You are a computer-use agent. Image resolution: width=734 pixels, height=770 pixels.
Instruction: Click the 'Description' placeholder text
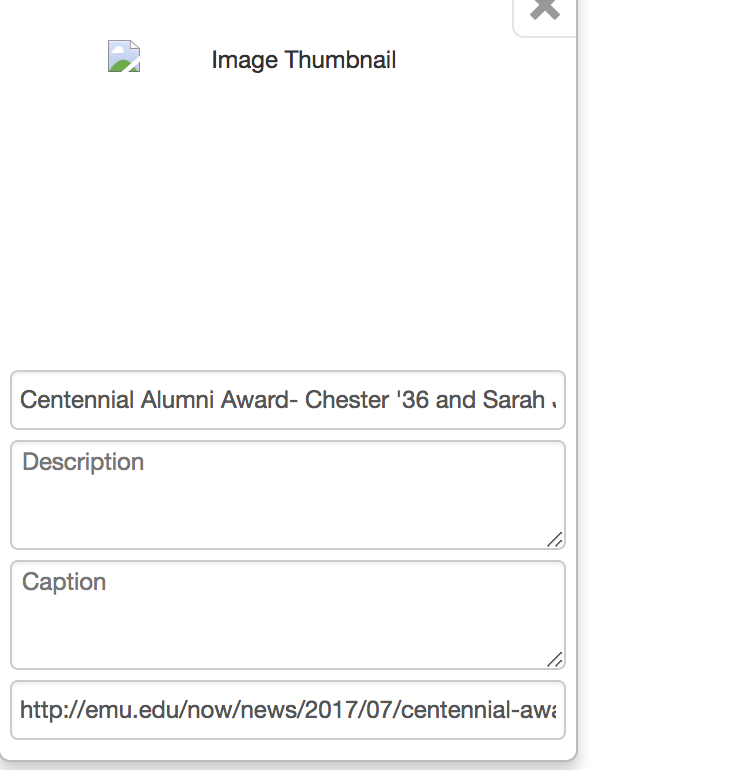83,462
